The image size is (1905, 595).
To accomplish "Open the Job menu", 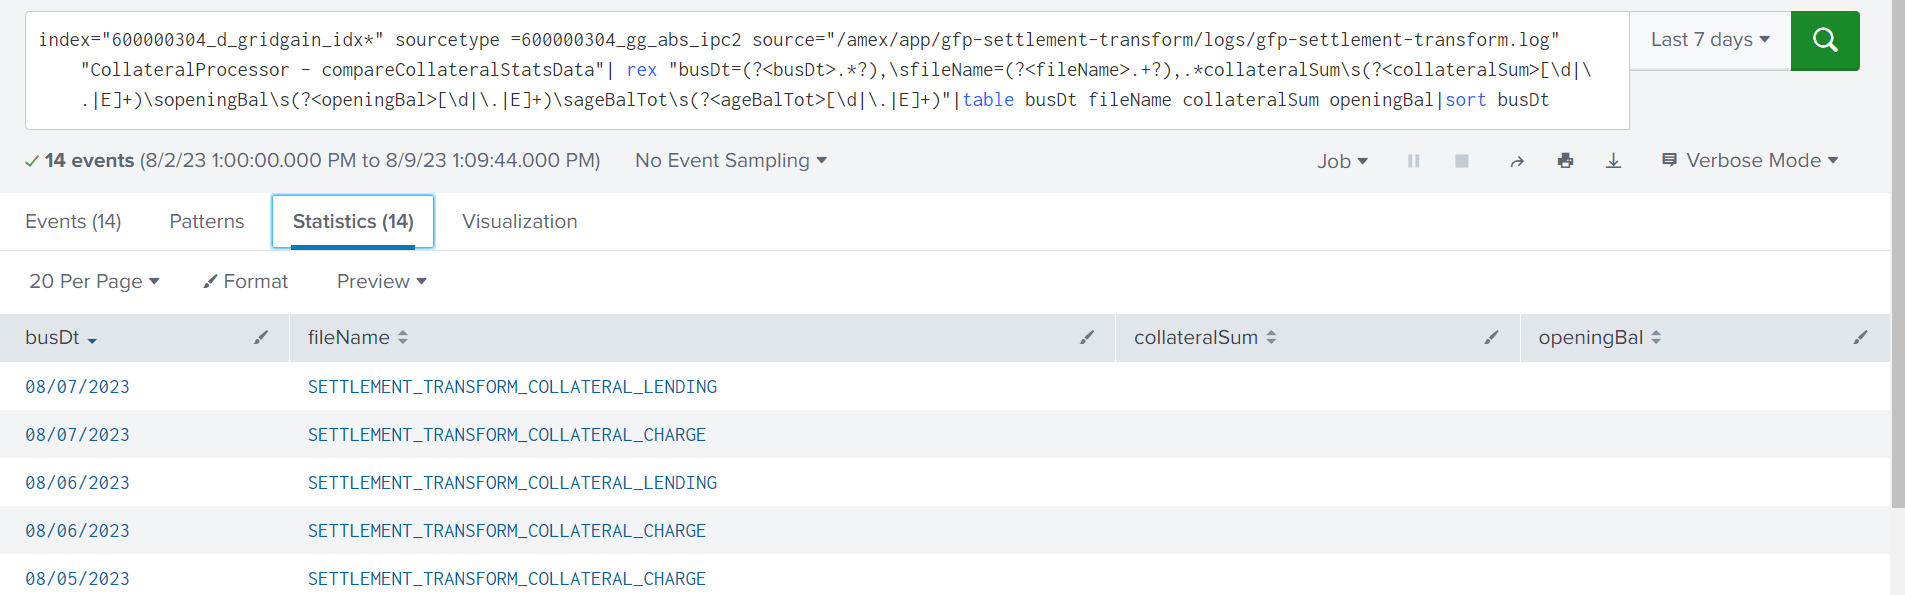I will [x=1342, y=161].
